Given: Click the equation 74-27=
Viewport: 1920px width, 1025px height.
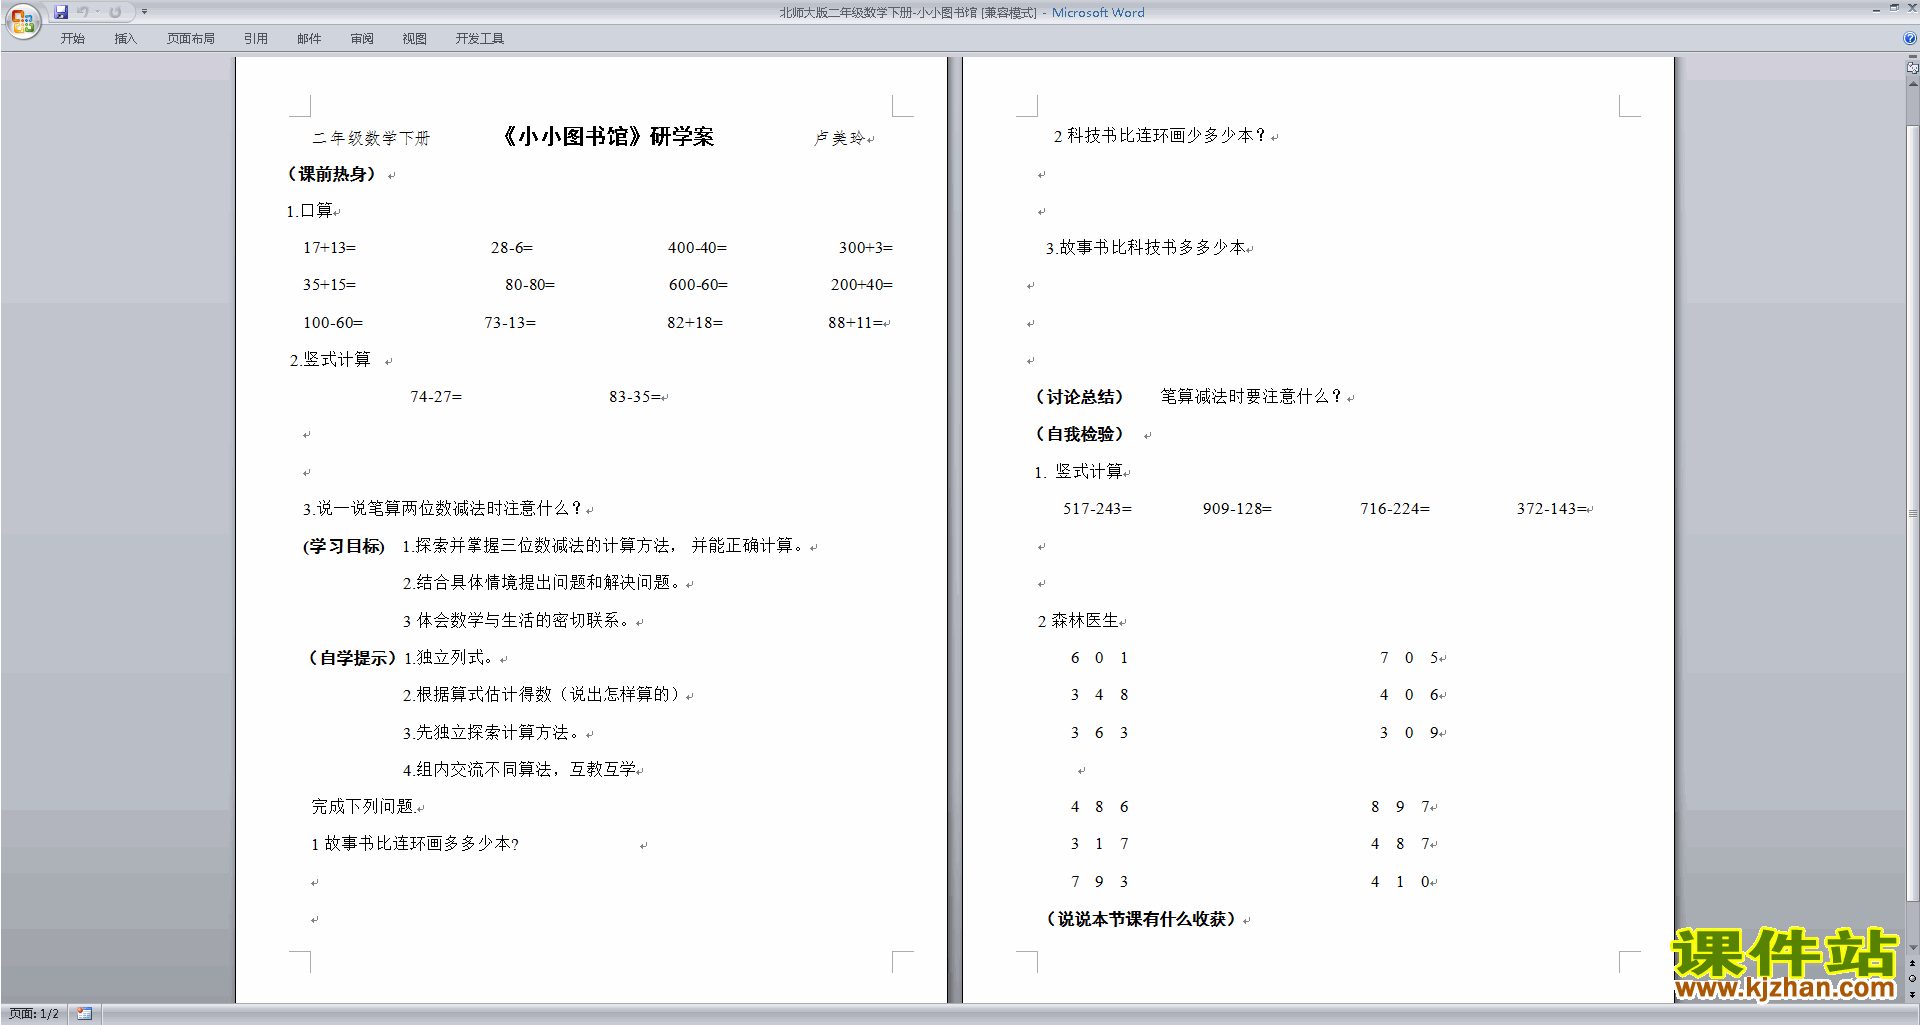Looking at the screenshot, I should pos(436,397).
